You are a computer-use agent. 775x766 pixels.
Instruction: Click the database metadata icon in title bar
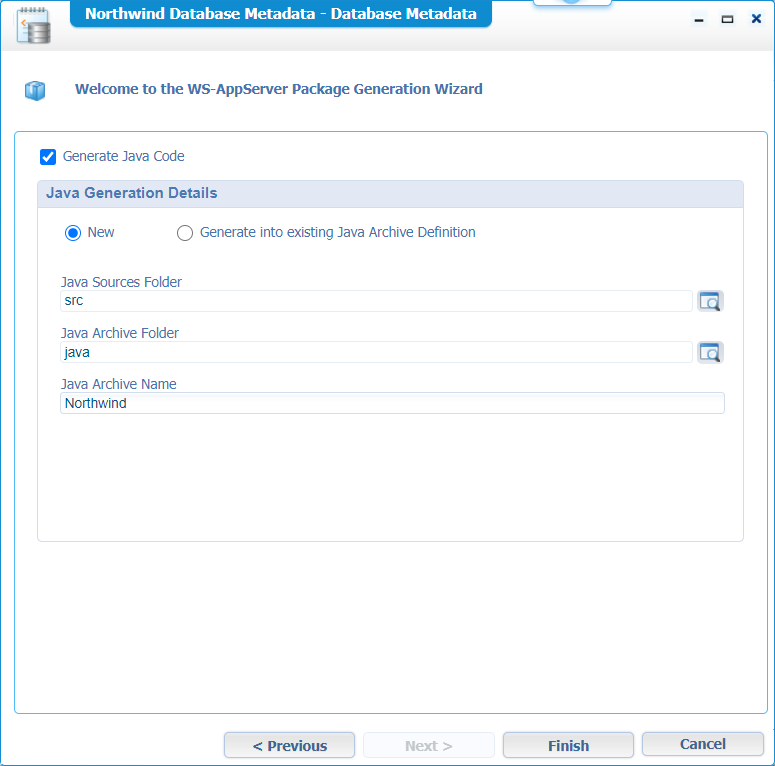coord(35,25)
